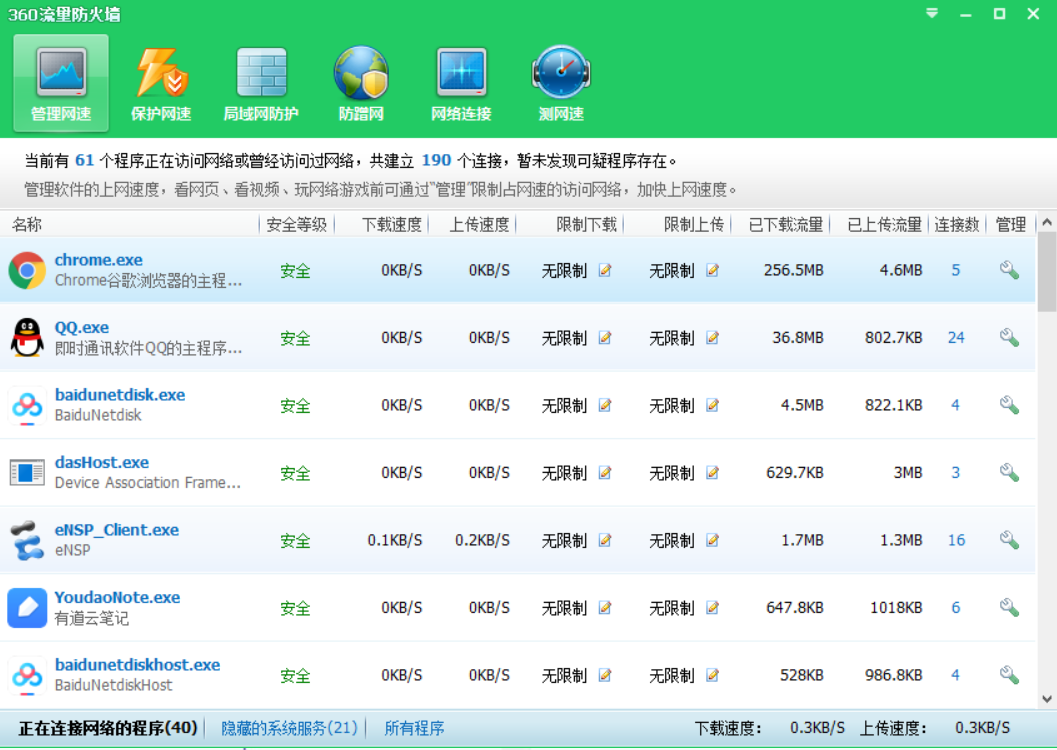Sort by 上传速度 column header
The image size is (1057, 750).
pyautogui.click(x=479, y=224)
